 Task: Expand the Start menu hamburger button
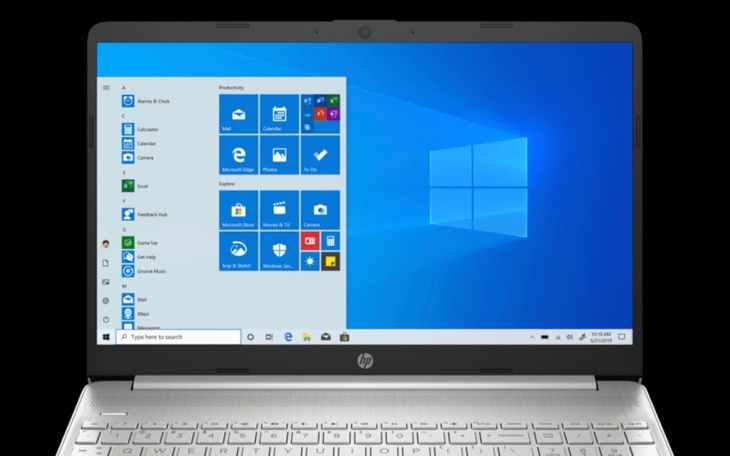point(106,88)
